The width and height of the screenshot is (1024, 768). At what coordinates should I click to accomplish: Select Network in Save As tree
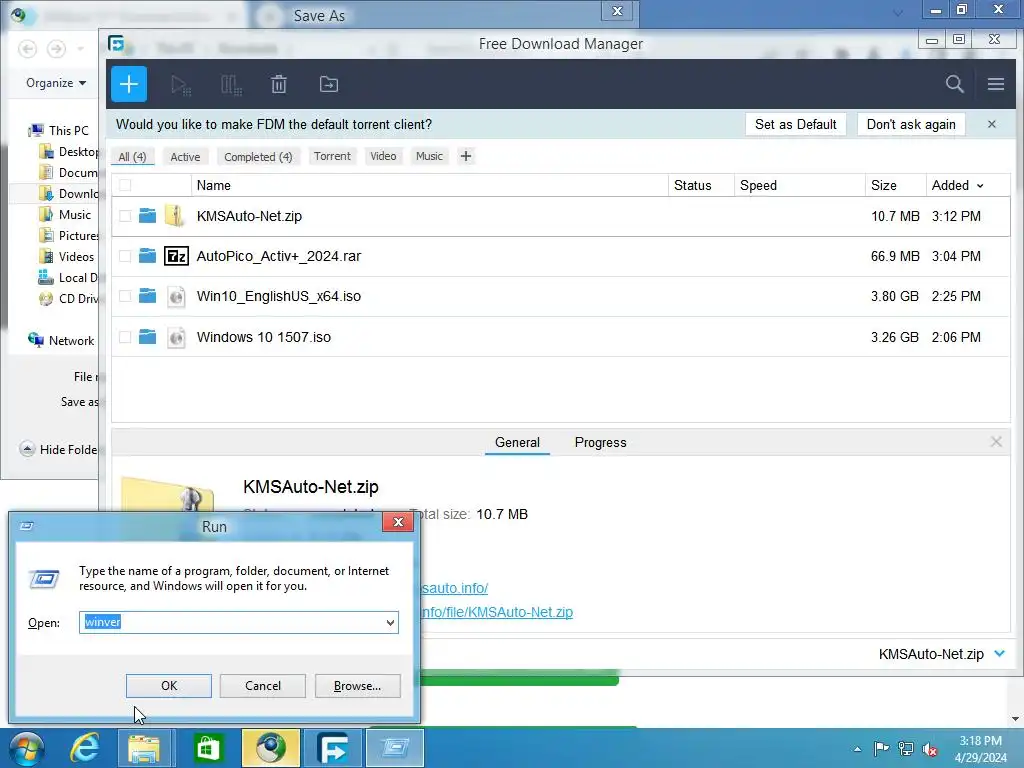pos(61,340)
